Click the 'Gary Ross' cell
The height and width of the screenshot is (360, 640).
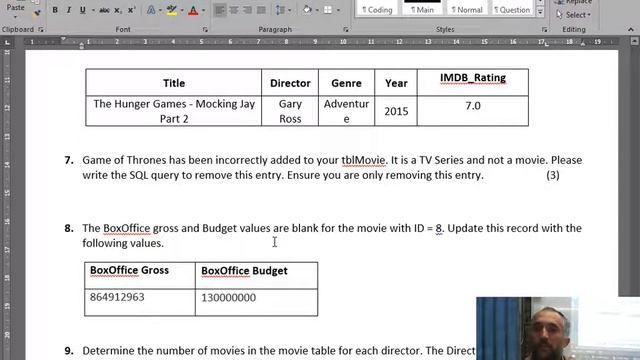tap(290, 111)
